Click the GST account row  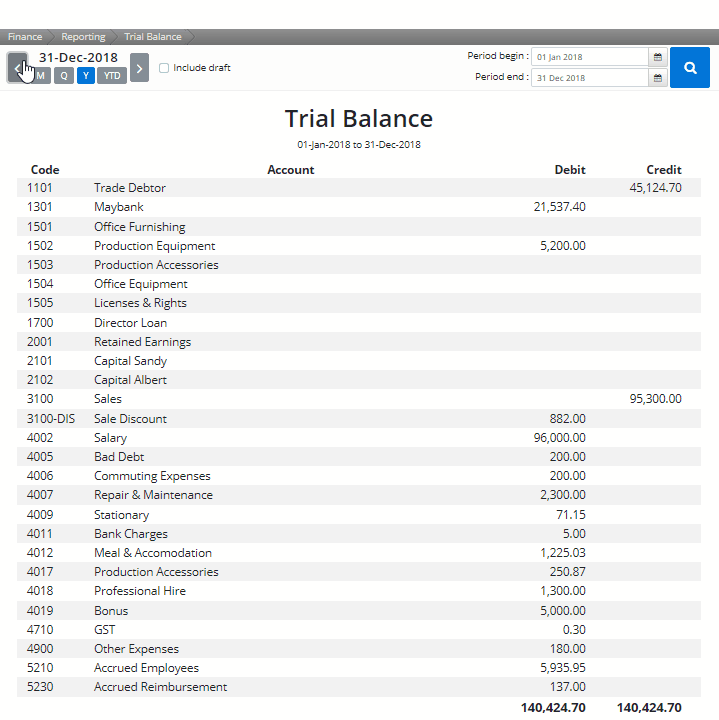359,630
